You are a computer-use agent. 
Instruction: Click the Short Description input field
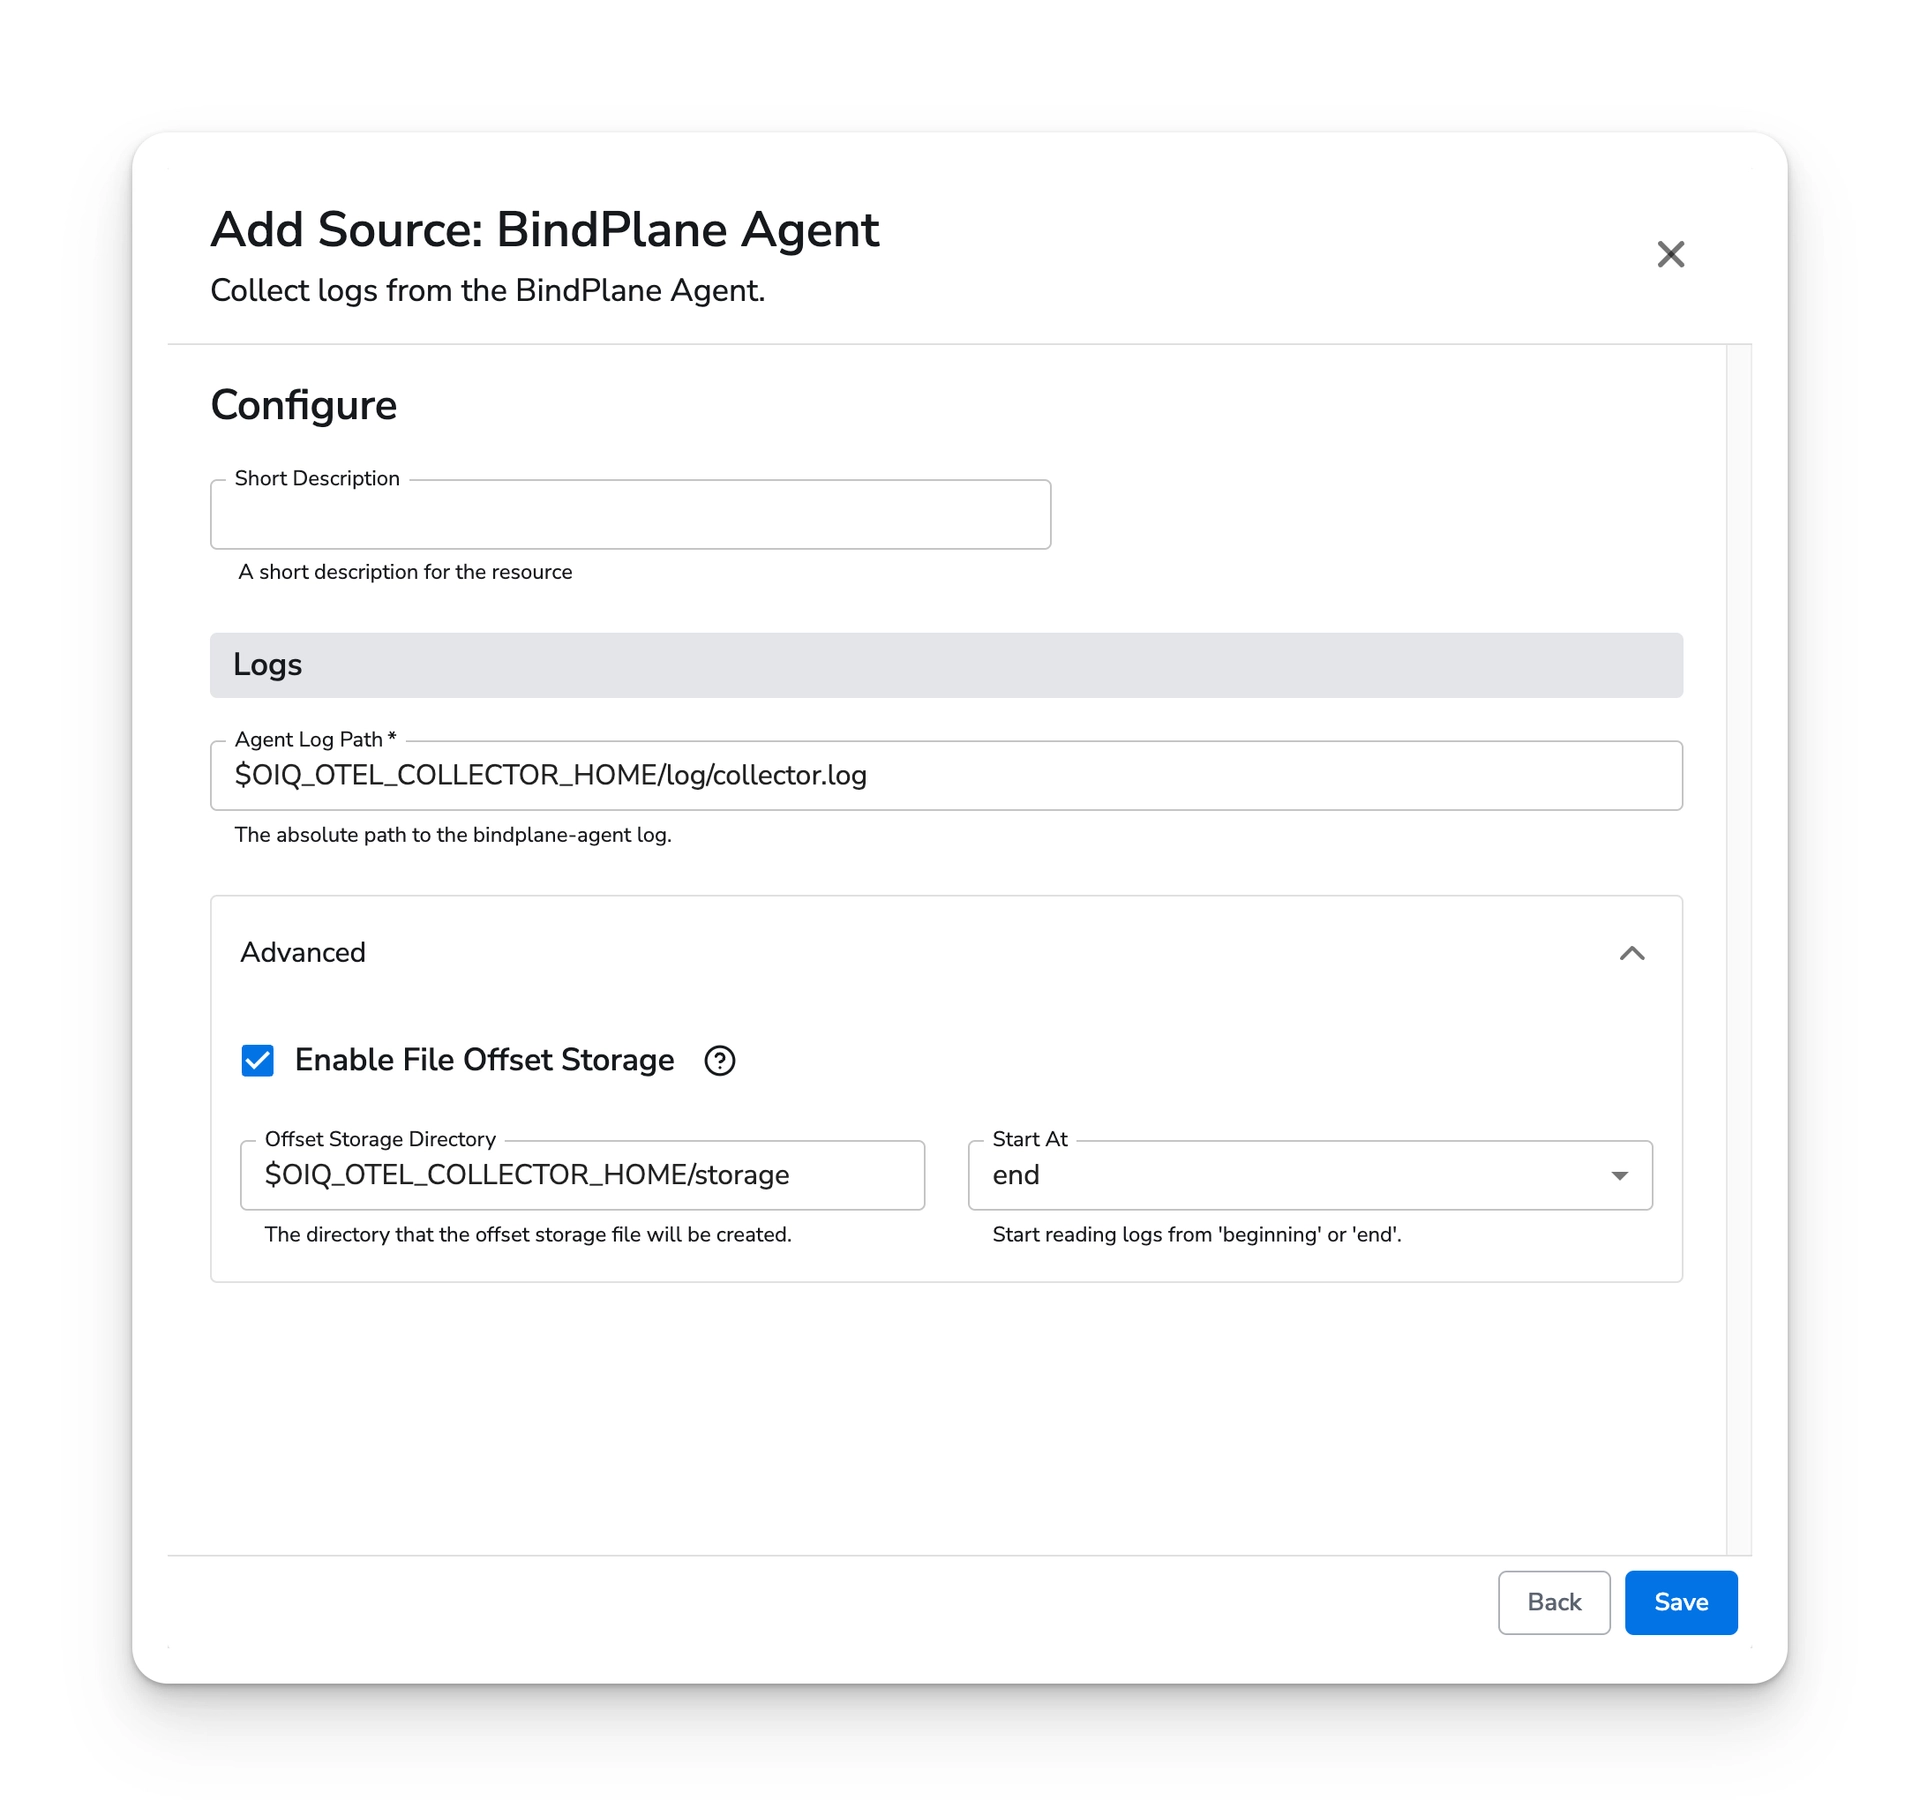pos(630,514)
